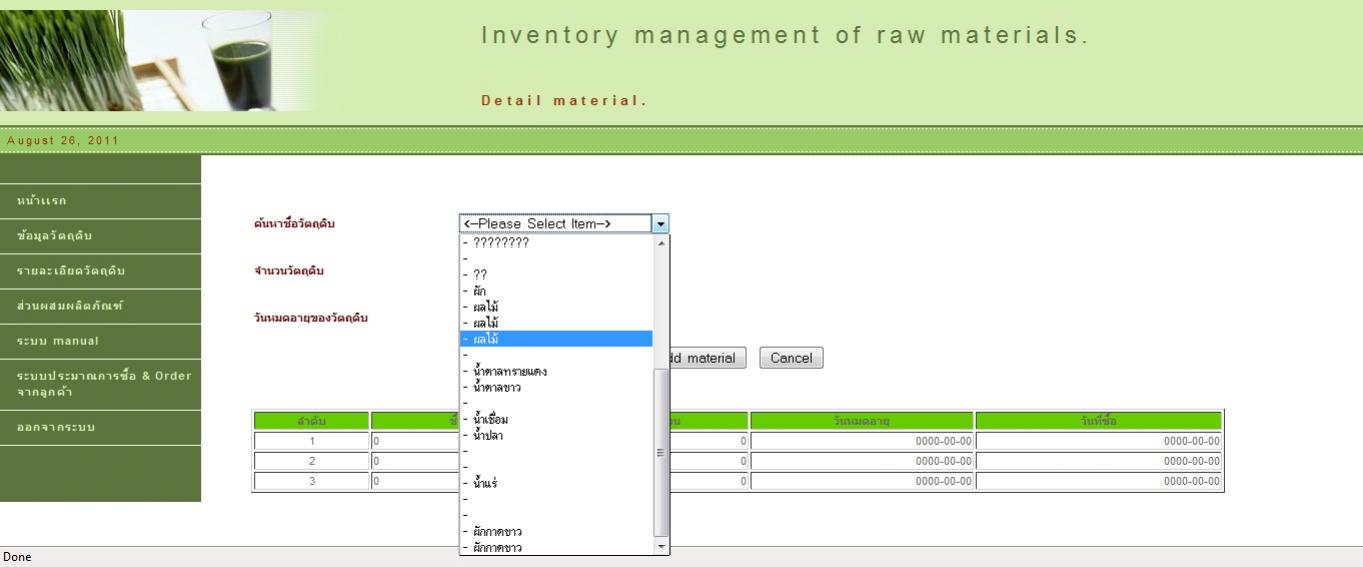Image resolution: width=1363 pixels, height=567 pixels.
Task: Pick 'น้ำตาลทรายแดง' from the dropdown list
Action: click(556, 371)
